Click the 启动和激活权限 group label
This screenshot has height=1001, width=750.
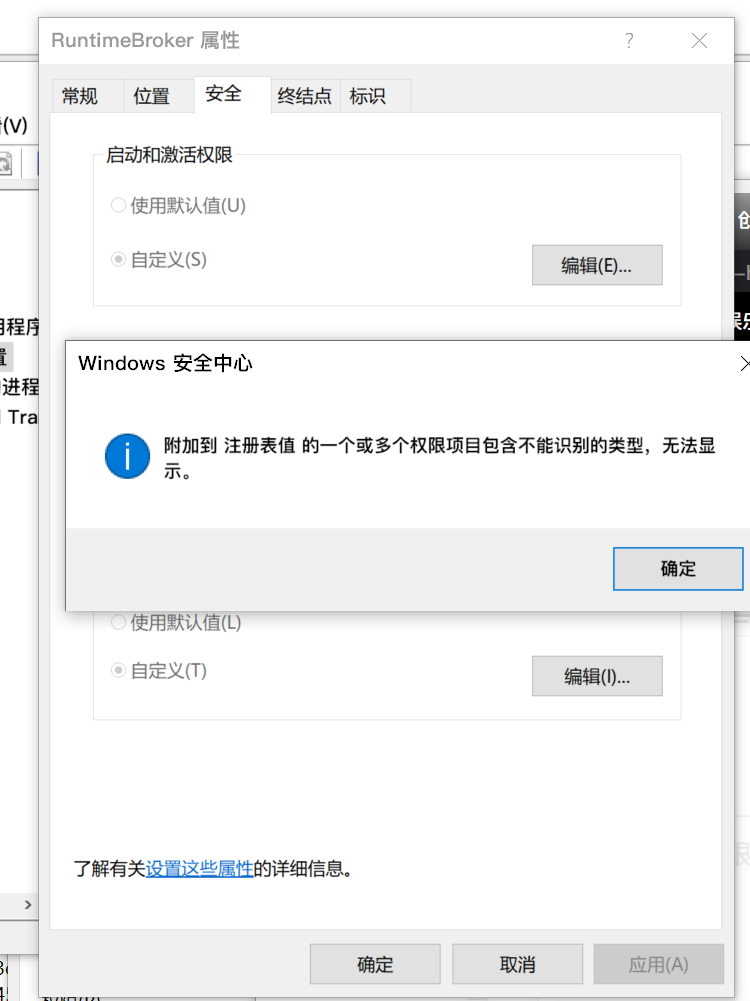tap(169, 155)
